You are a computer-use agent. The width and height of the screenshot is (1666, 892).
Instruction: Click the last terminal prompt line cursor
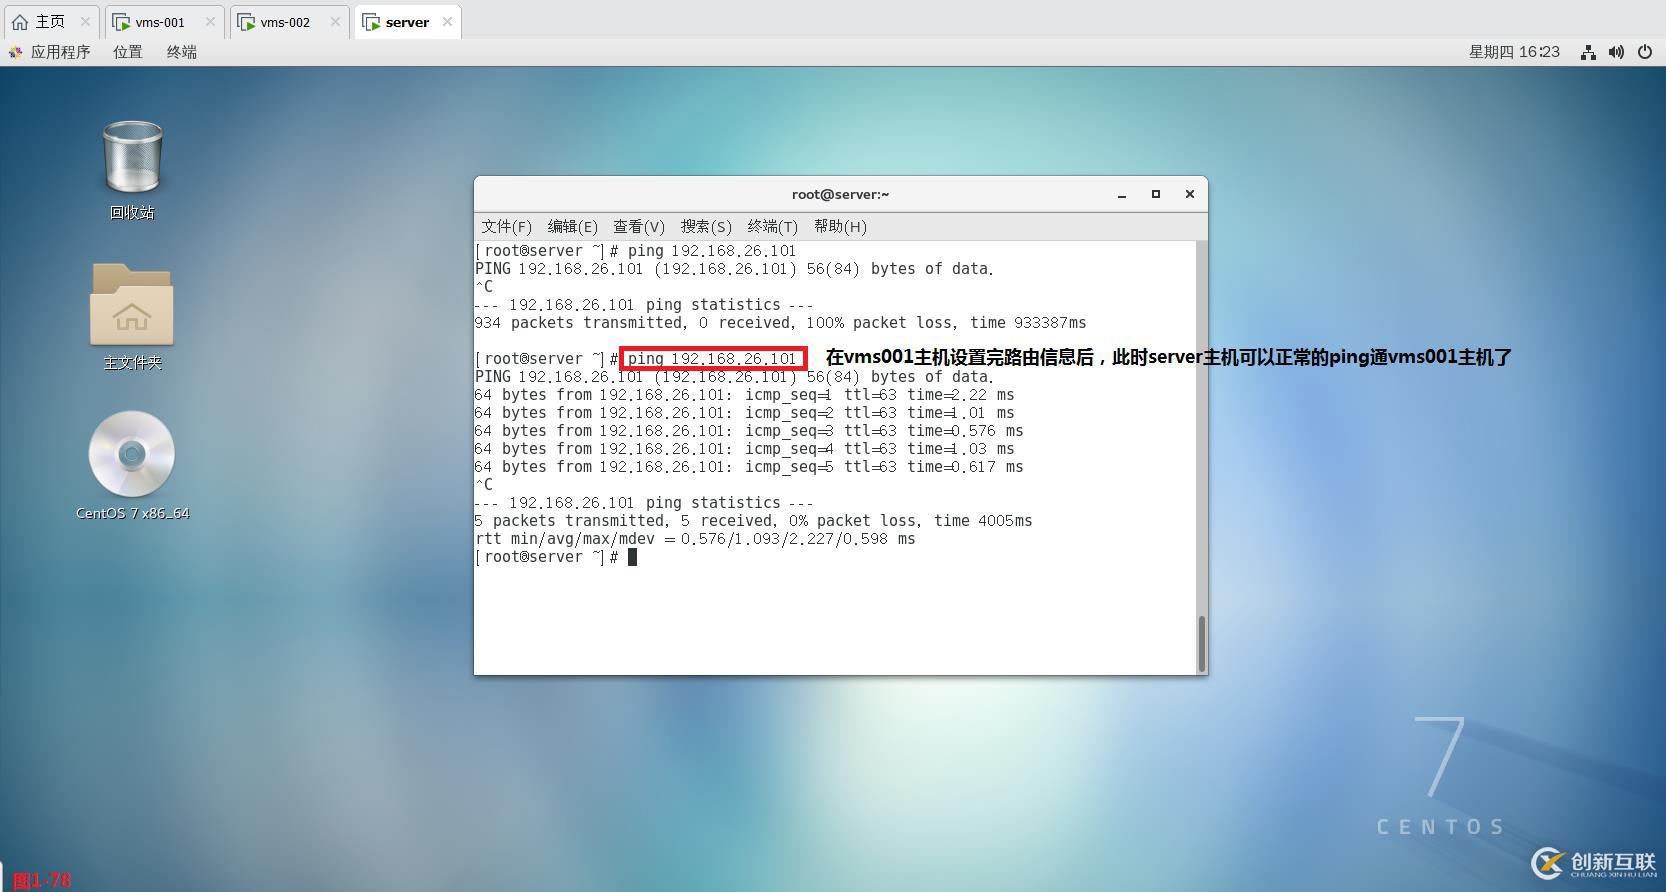(632, 557)
